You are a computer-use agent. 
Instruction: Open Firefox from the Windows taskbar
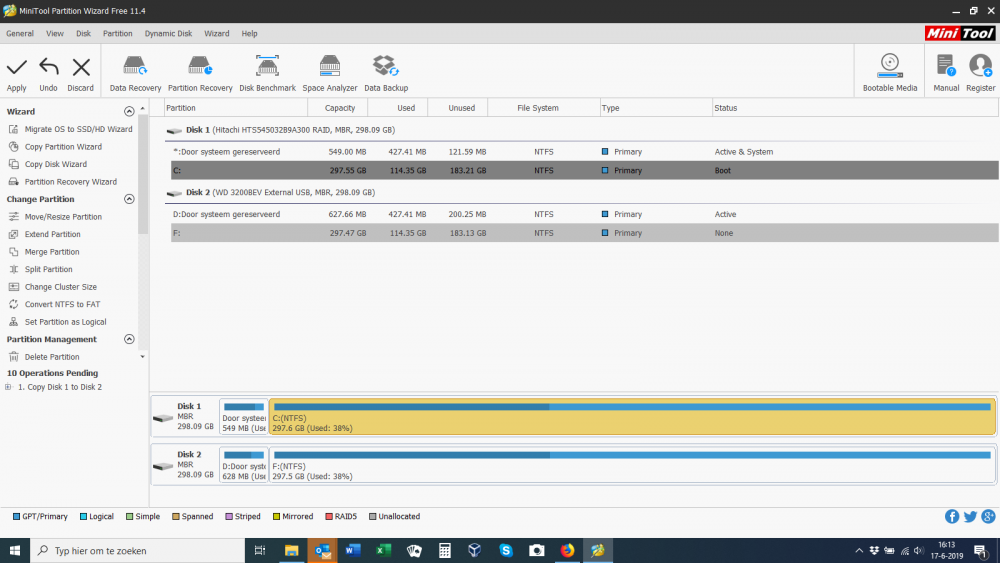point(567,551)
